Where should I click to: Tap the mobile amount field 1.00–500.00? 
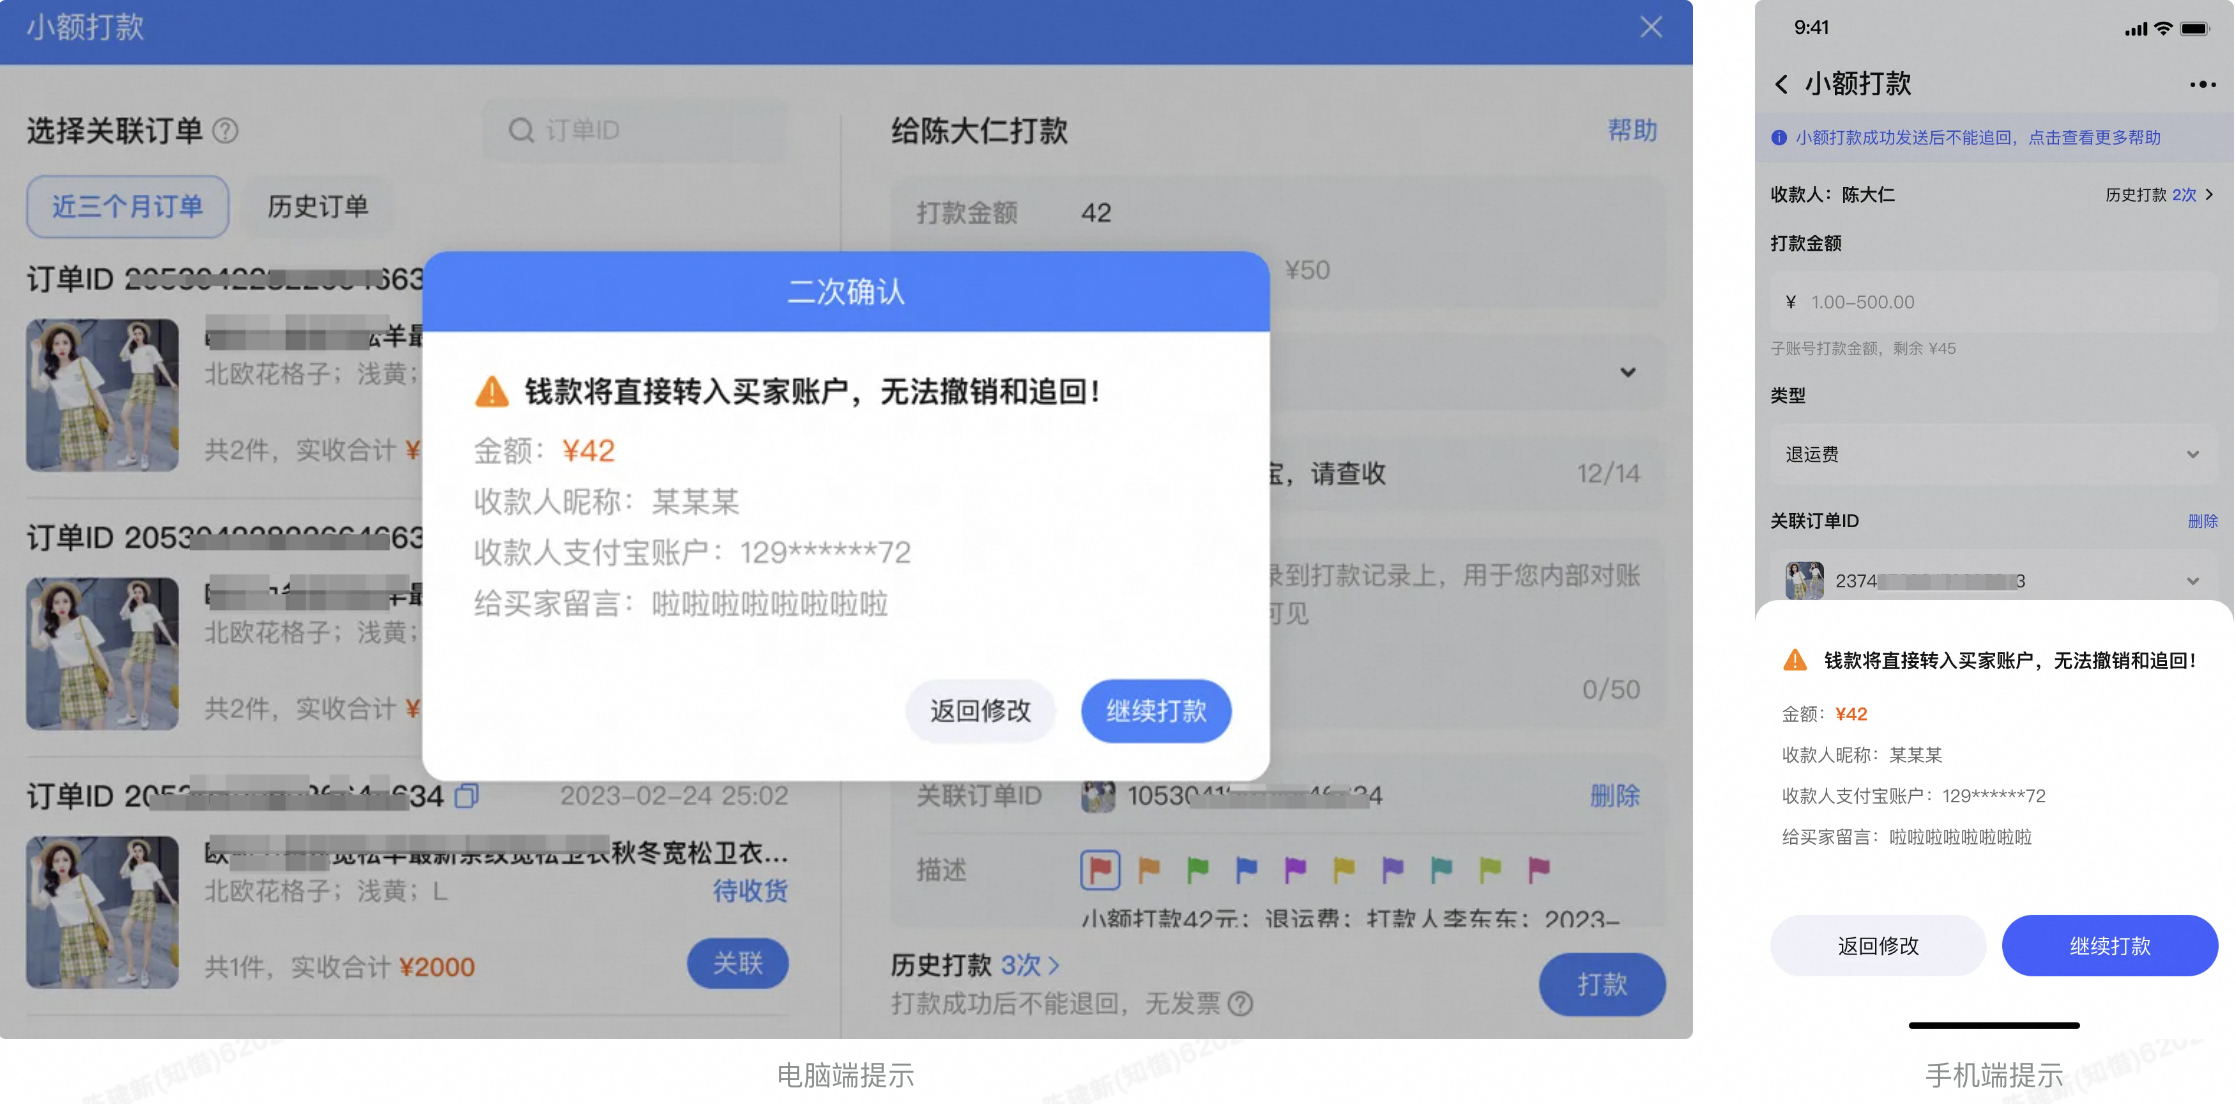(x=1994, y=302)
